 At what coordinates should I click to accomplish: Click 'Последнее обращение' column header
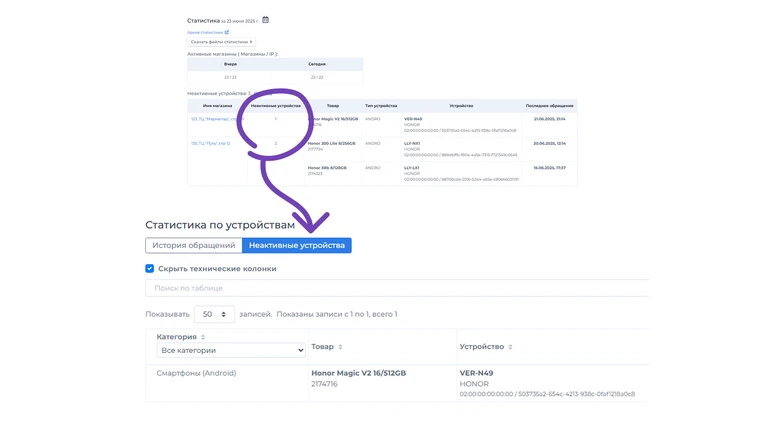[550, 106]
